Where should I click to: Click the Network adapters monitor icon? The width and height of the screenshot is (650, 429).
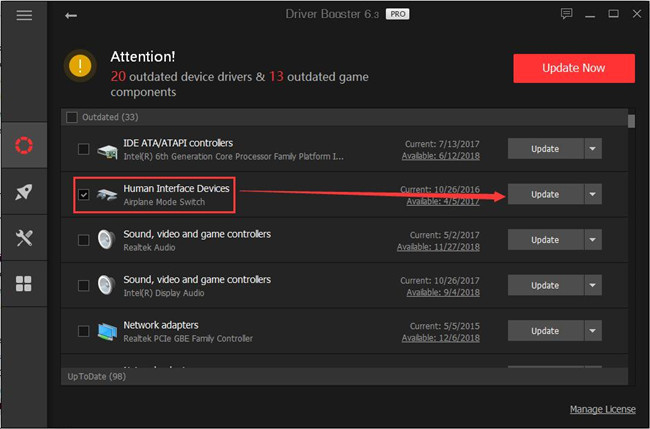coord(107,332)
